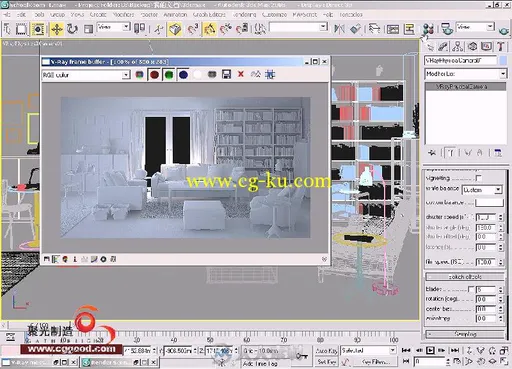
Task: Open the Create menu
Action: (x=98, y=15)
